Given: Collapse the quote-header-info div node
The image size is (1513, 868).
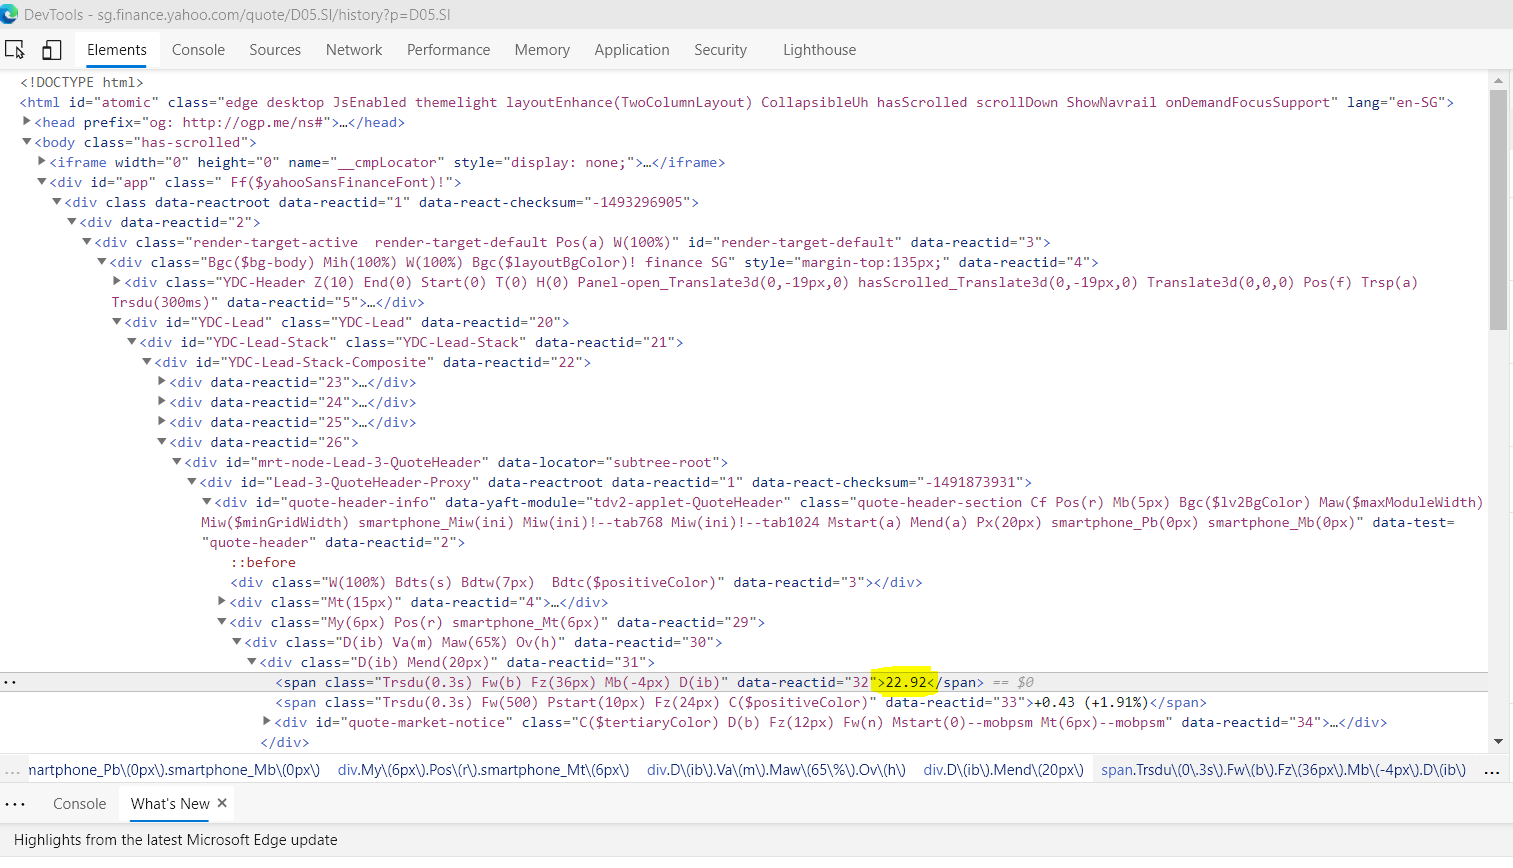Looking at the screenshot, I should click(207, 502).
